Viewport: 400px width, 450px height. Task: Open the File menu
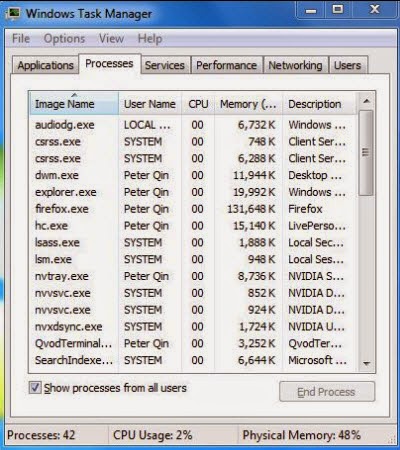point(21,38)
